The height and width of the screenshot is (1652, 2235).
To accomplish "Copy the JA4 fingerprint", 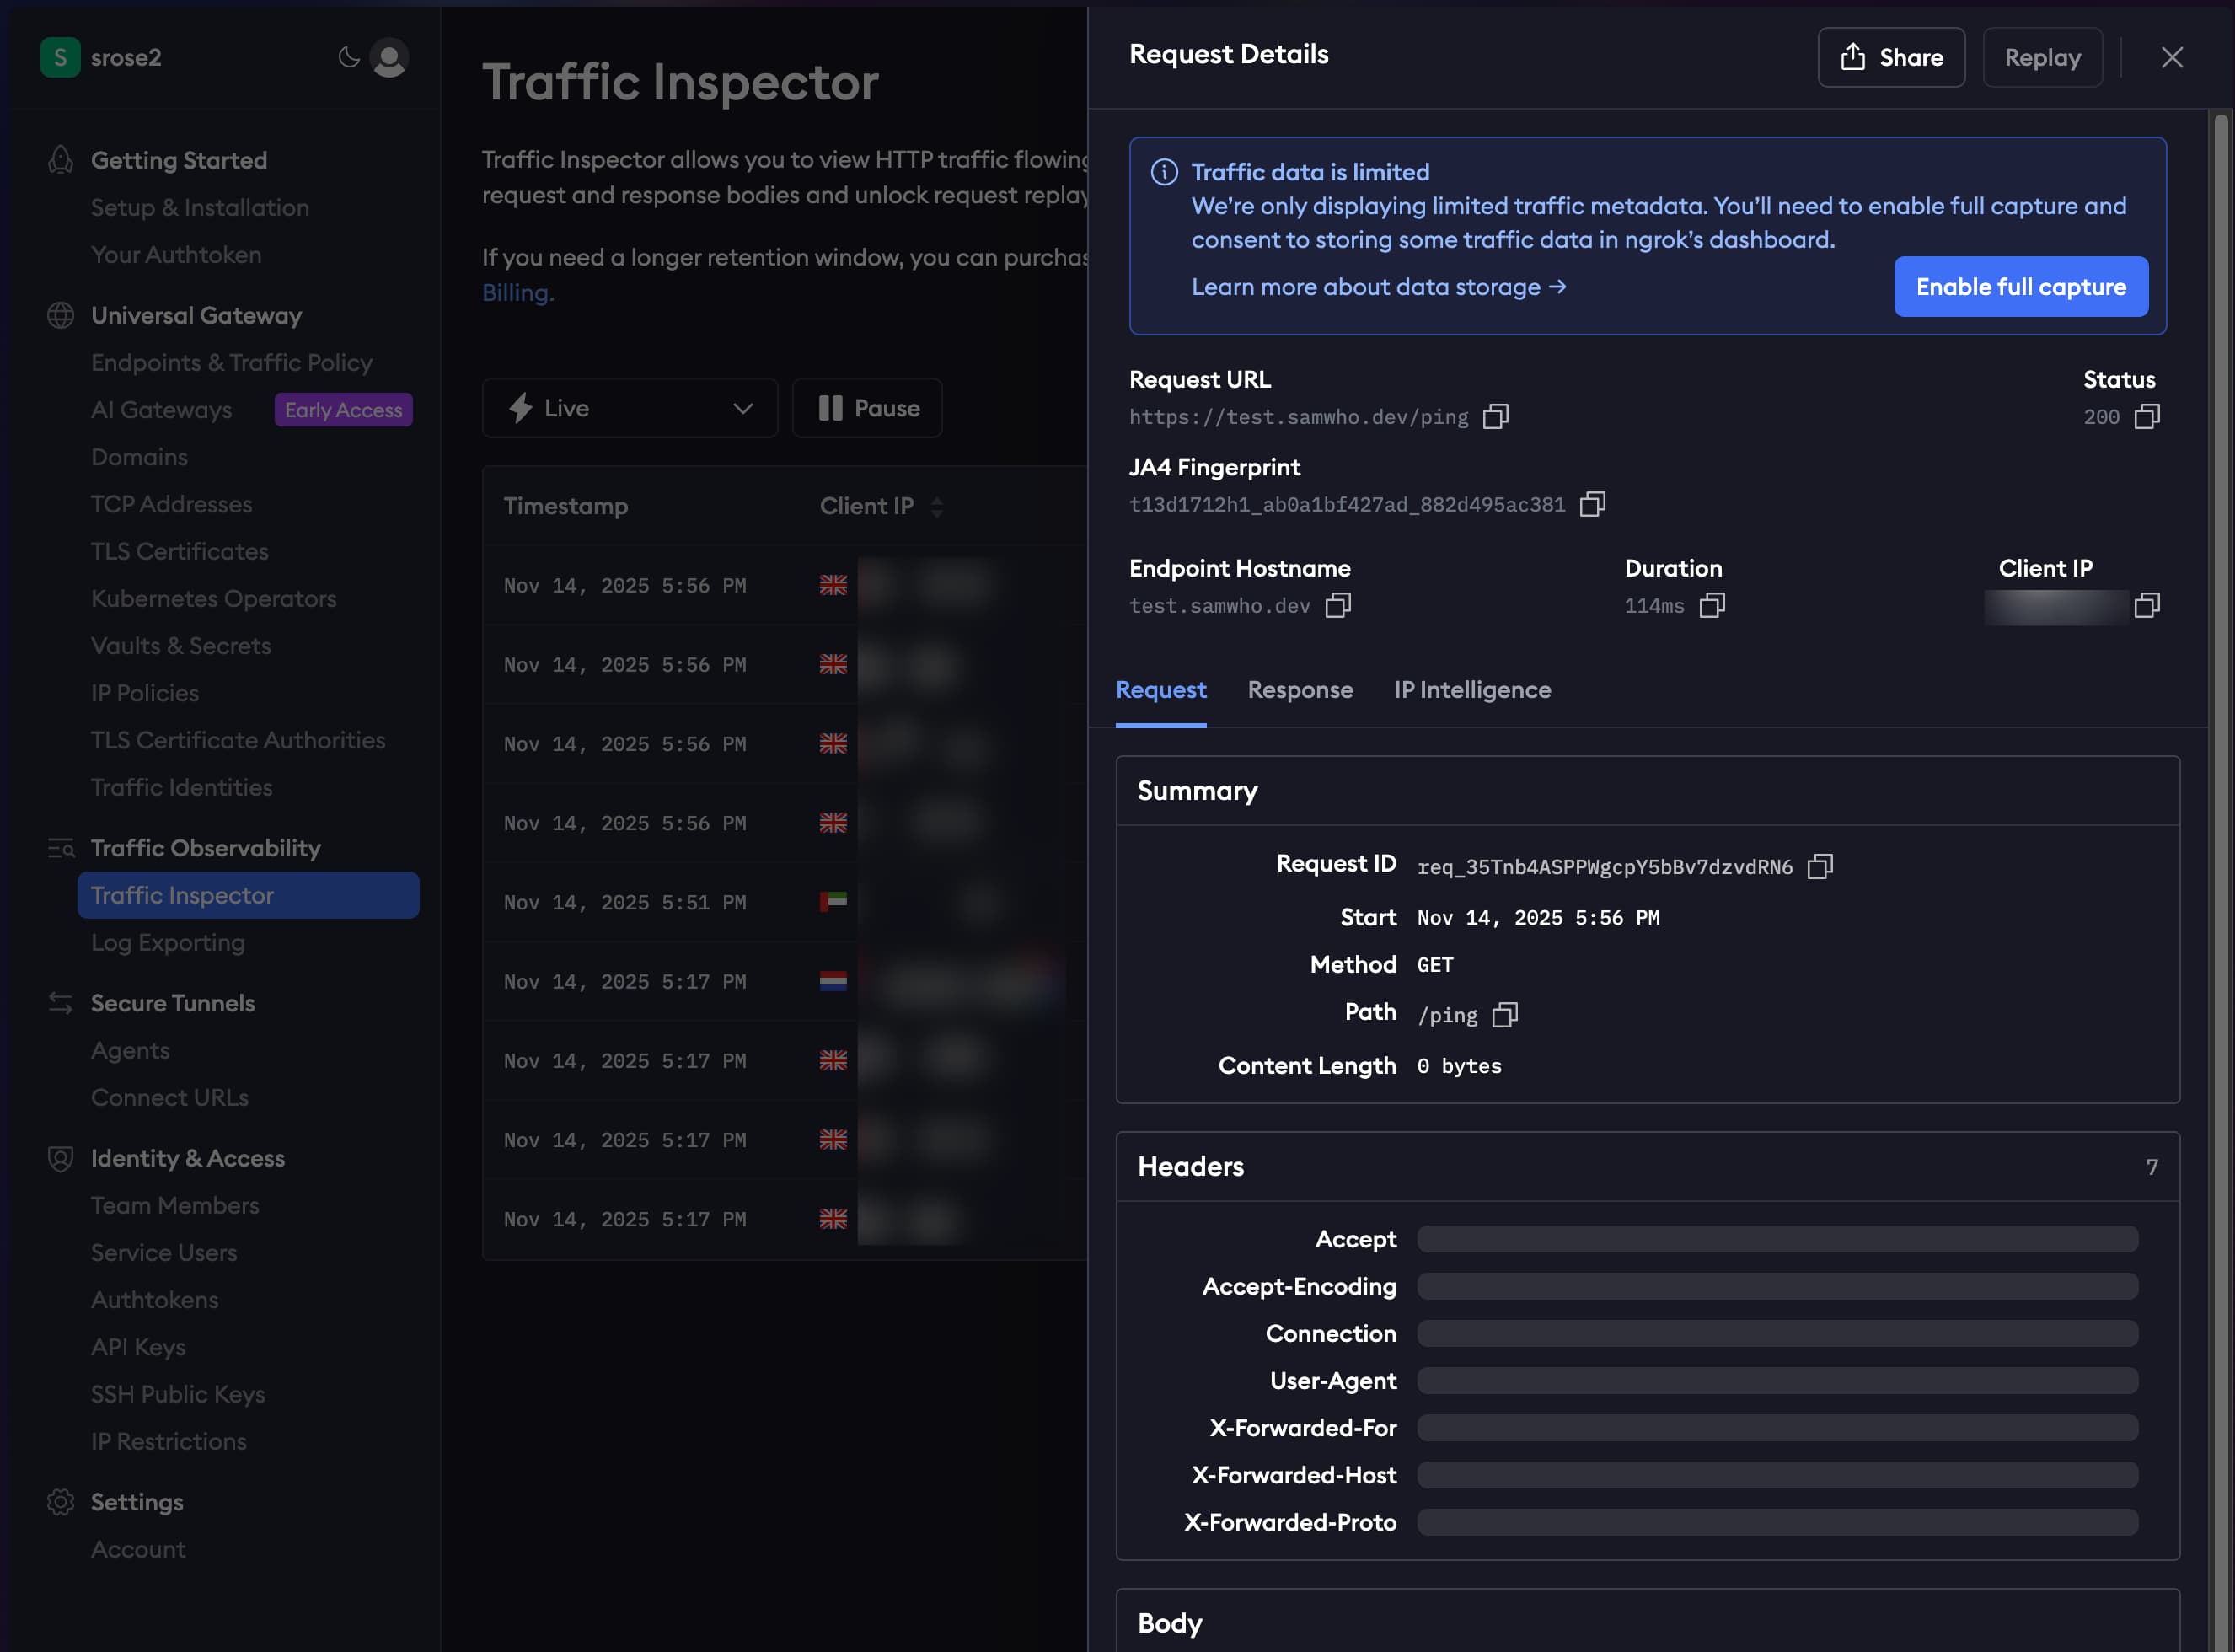I will (x=1592, y=504).
